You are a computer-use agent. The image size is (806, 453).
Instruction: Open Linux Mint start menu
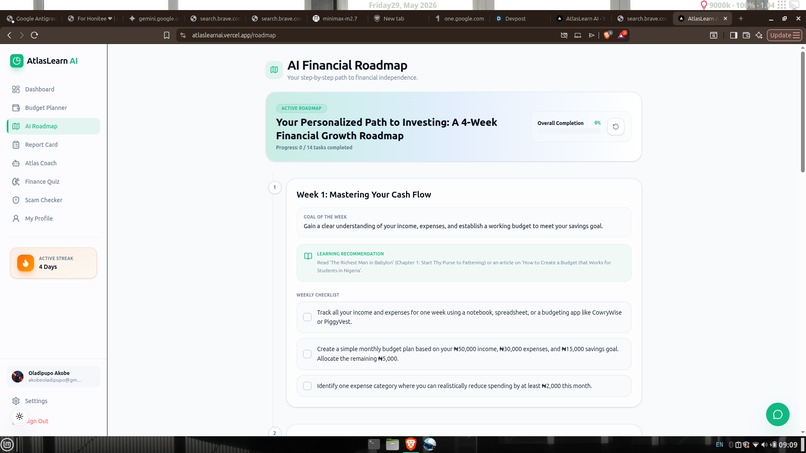(7, 445)
